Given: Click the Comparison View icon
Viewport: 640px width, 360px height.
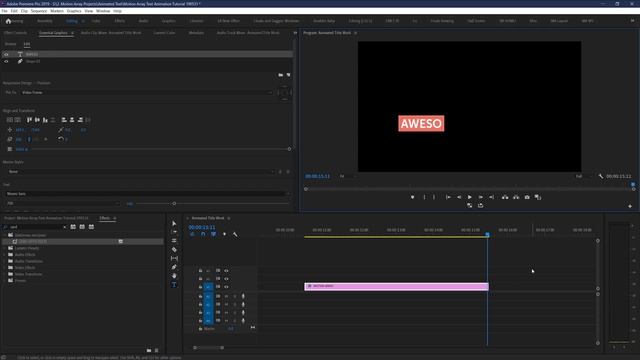Looking at the screenshot, I should tap(538, 197).
